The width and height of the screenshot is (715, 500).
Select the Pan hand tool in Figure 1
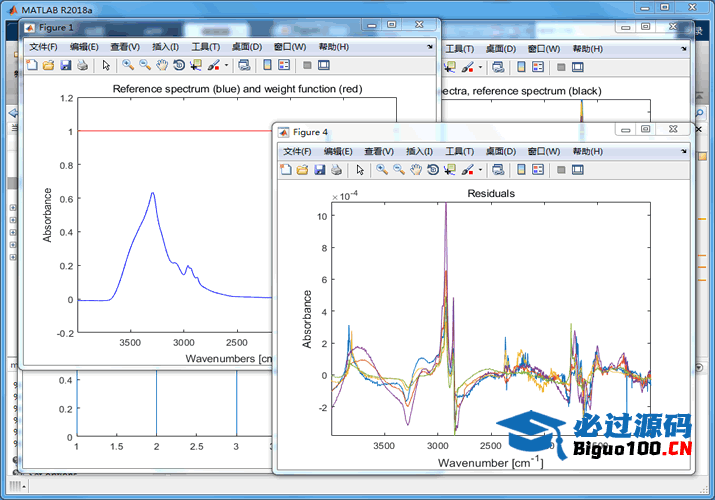click(x=162, y=65)
